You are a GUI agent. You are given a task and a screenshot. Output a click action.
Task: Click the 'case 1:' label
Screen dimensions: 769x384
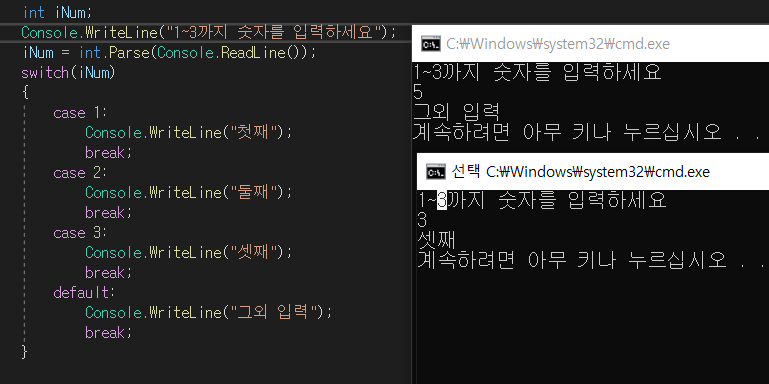(80, 113)
